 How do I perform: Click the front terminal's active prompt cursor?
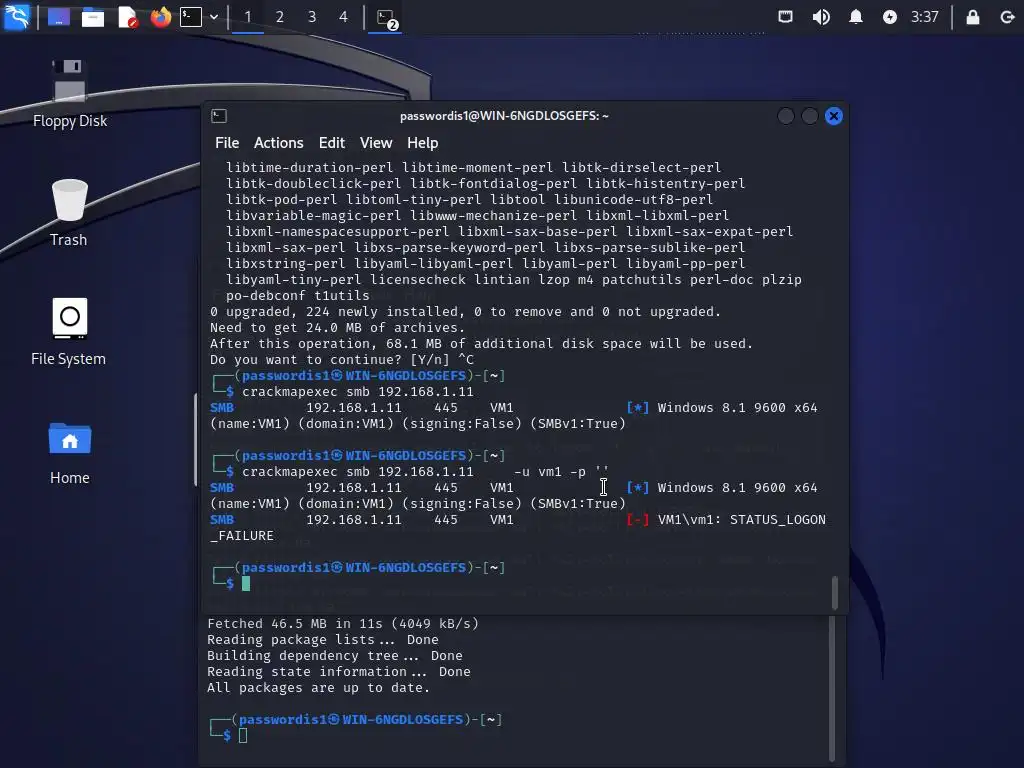click(x=246, y=584)
